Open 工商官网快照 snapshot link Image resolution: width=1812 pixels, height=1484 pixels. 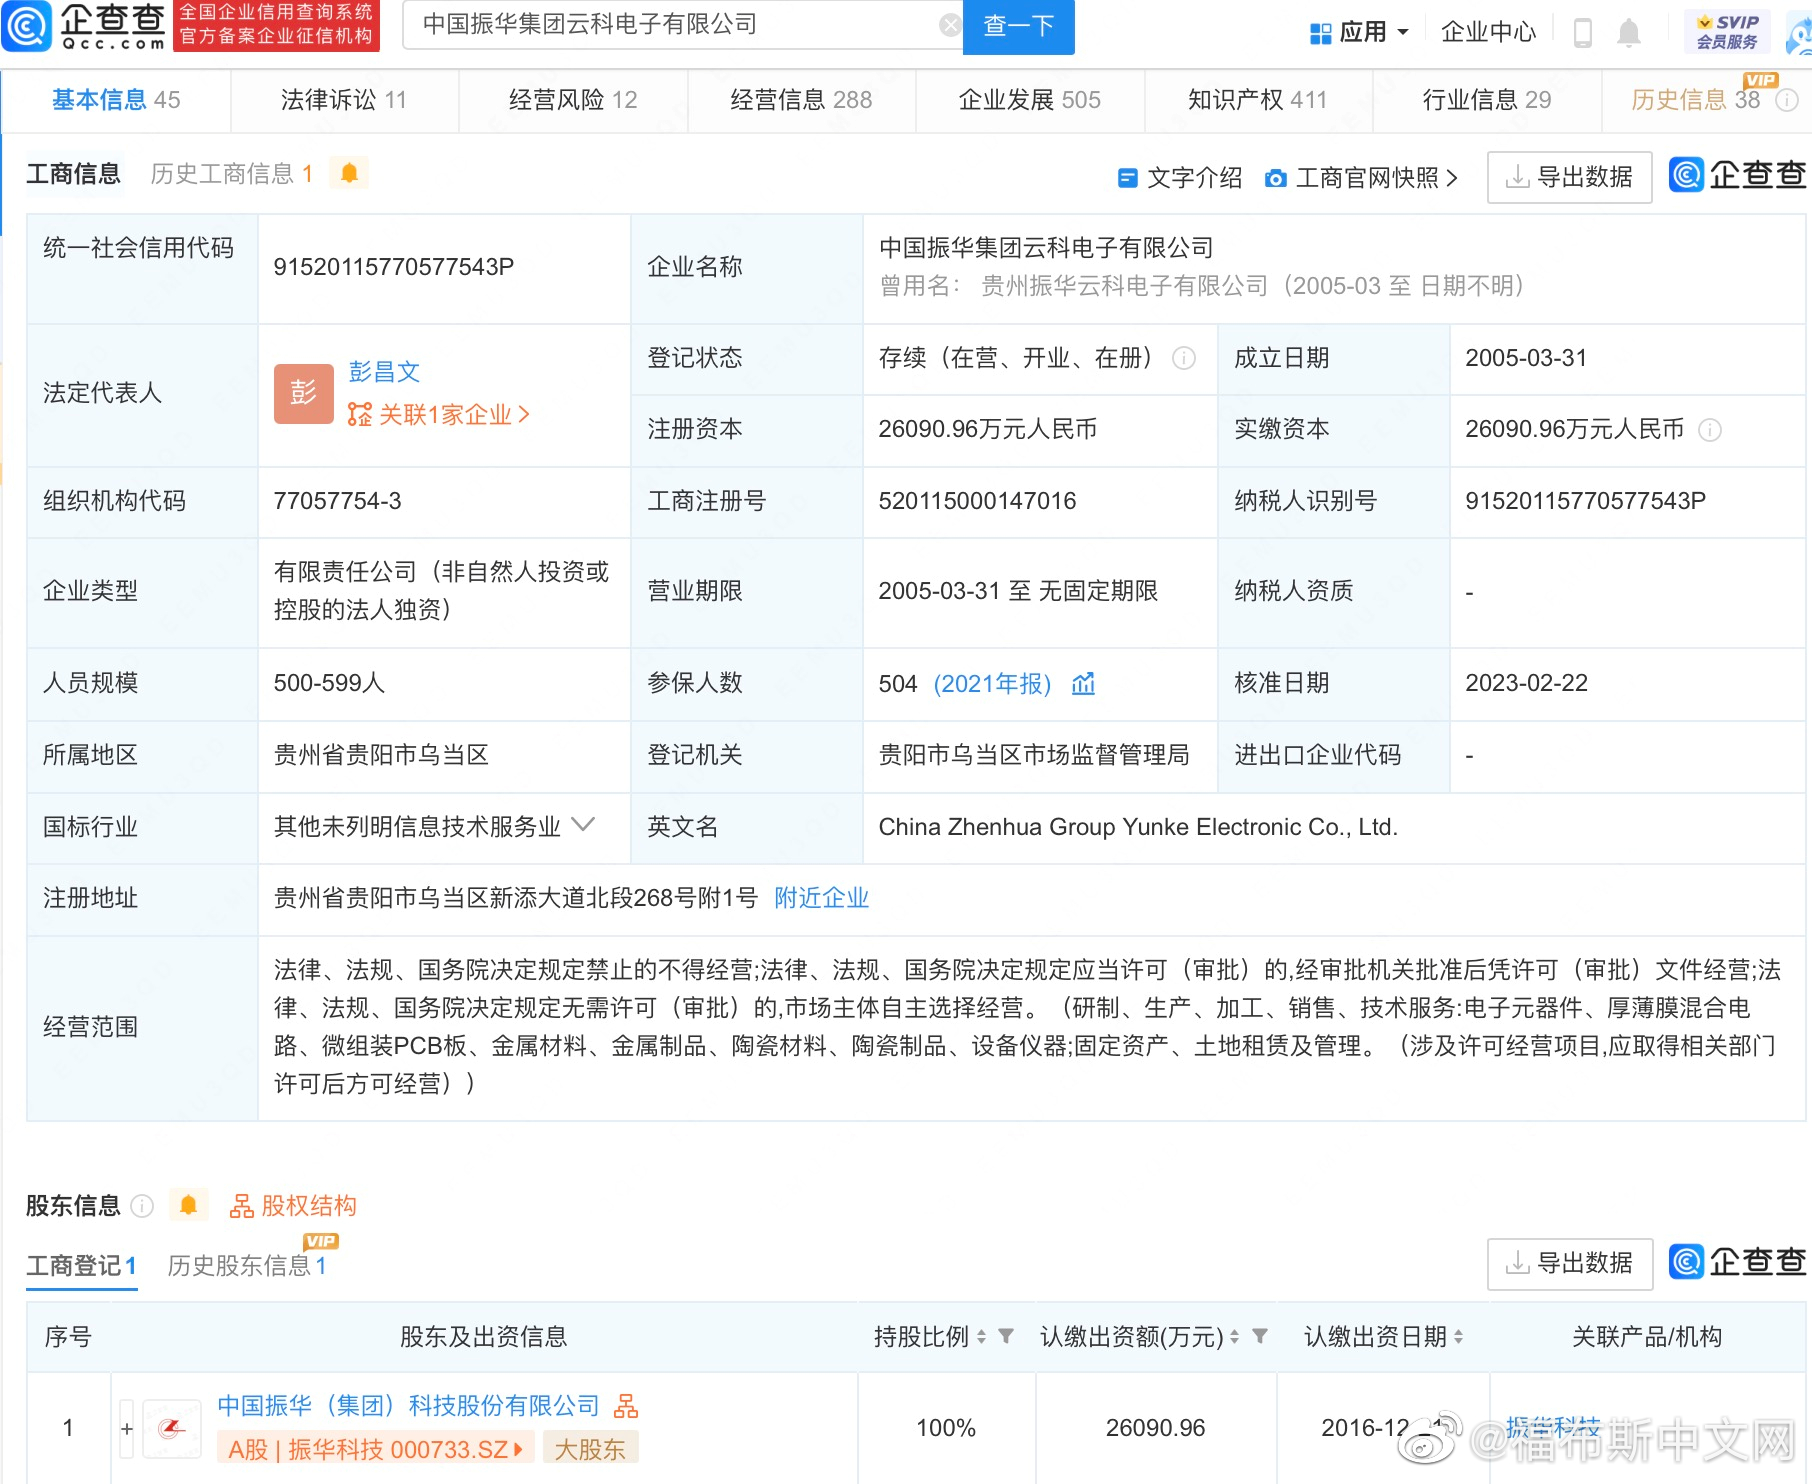(1361, 178)
